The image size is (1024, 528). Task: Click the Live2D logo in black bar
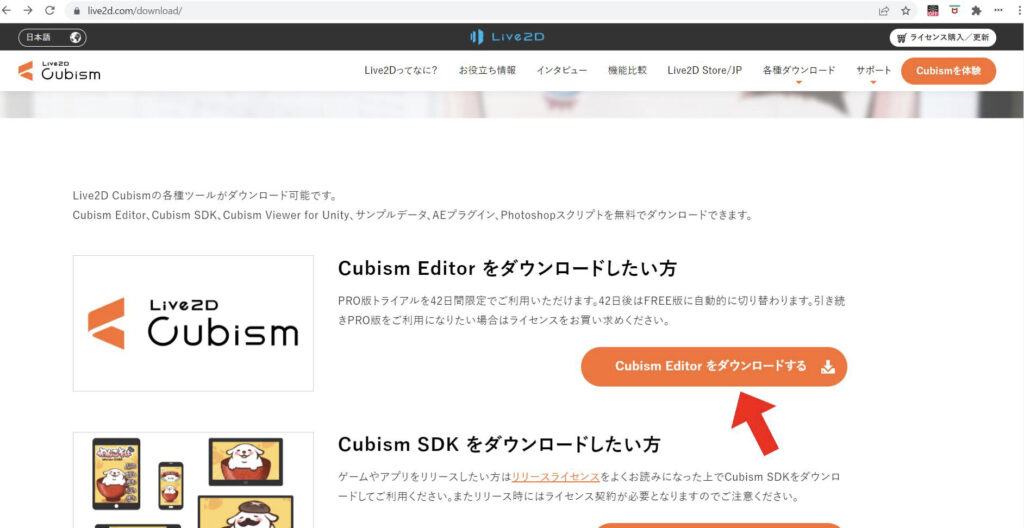[507, 37]
